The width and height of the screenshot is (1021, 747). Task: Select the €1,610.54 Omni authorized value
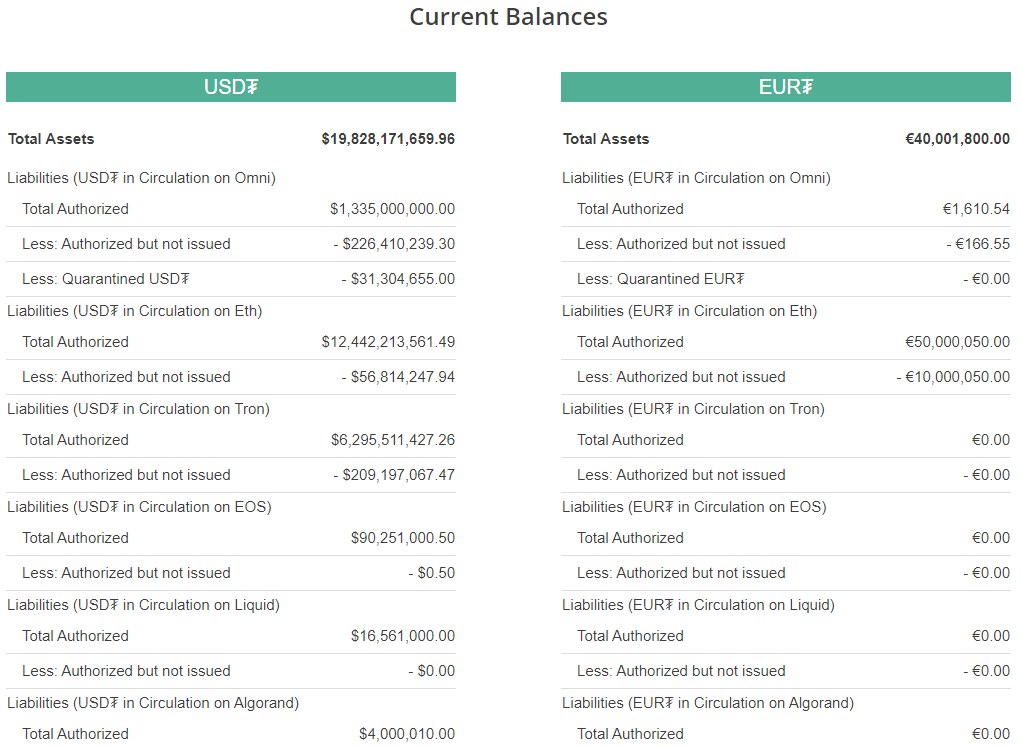pos(976,209)
